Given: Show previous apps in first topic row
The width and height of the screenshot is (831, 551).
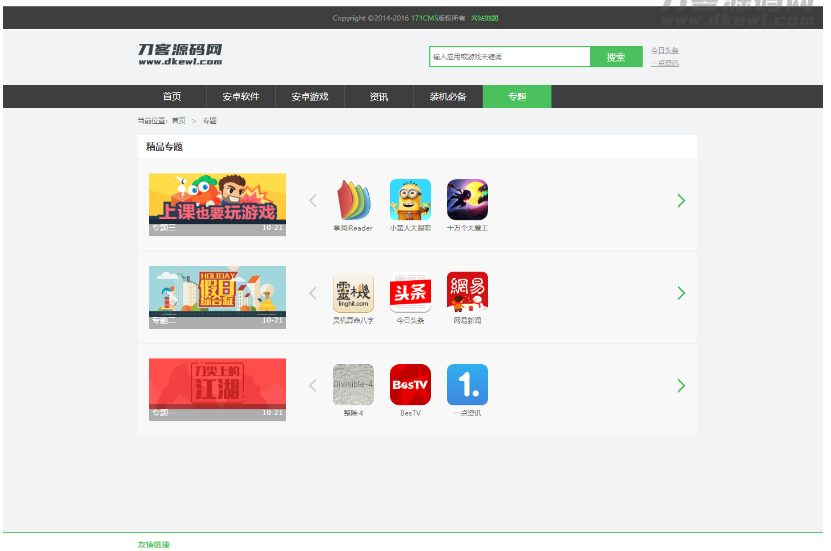Looking at the screenshot, I should pos(313,201).
